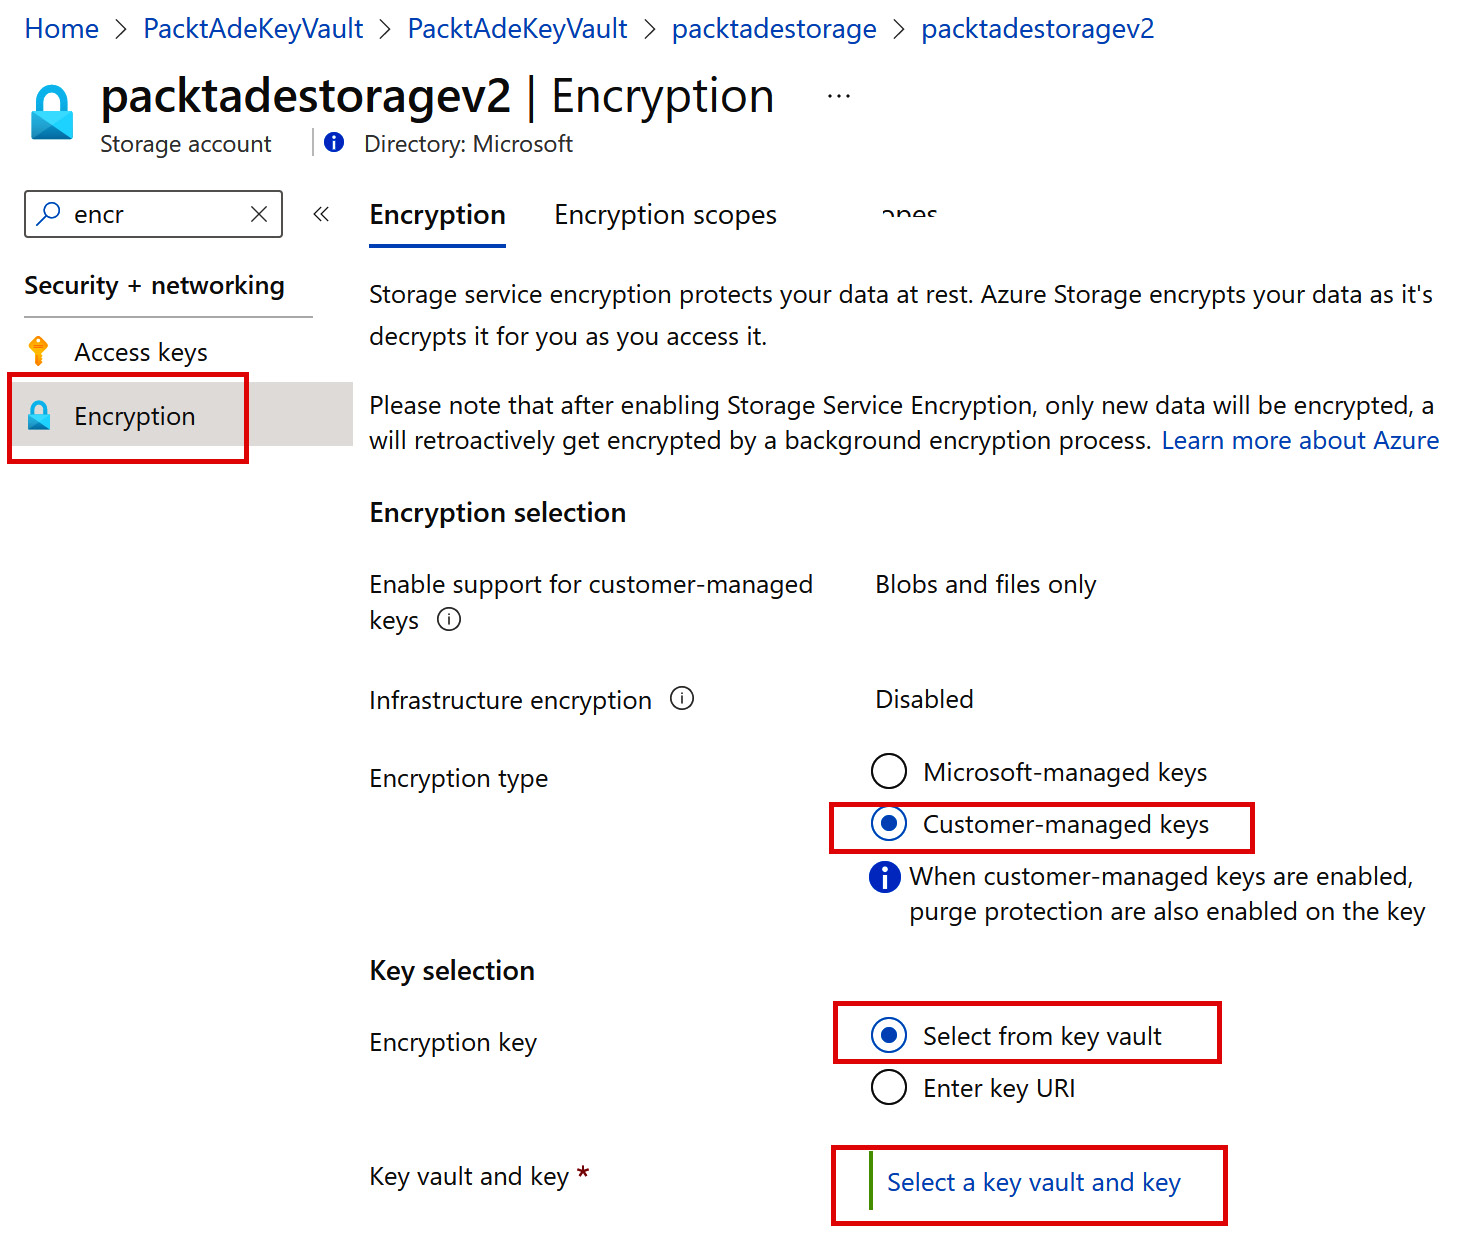Collapse the sidebar with double chevron
1458x1240 pixels.
click(321, 214)
